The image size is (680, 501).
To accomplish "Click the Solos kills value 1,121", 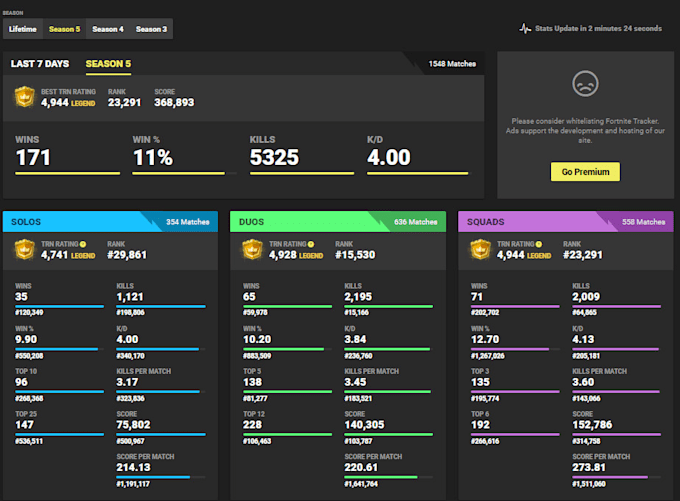I will tap(130, 297).
